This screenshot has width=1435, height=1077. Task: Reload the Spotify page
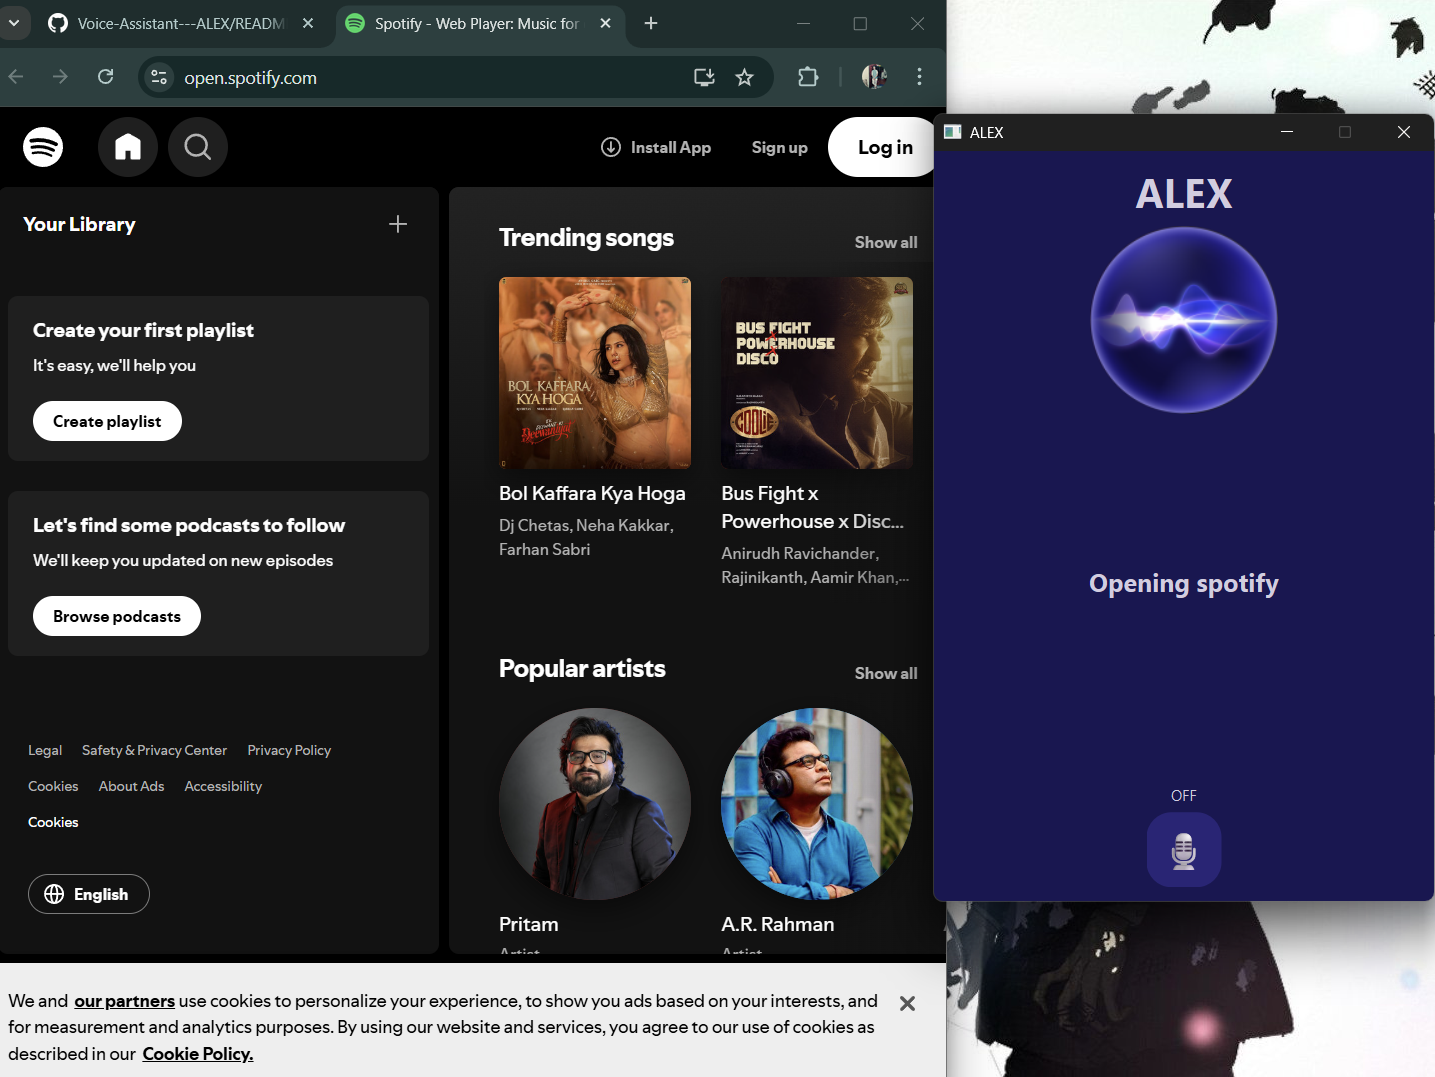106,77
